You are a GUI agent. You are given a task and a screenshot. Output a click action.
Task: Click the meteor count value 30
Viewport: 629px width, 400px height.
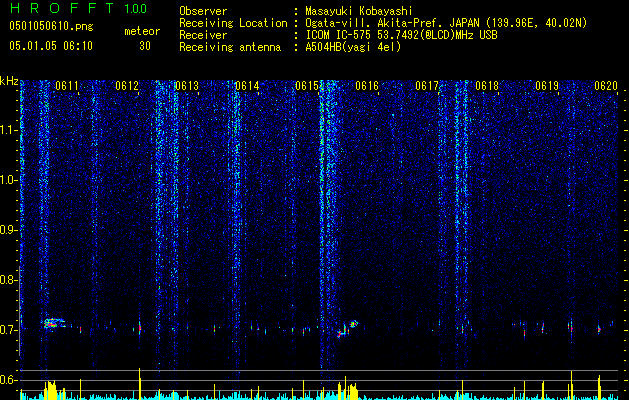(x=145, y=46)
